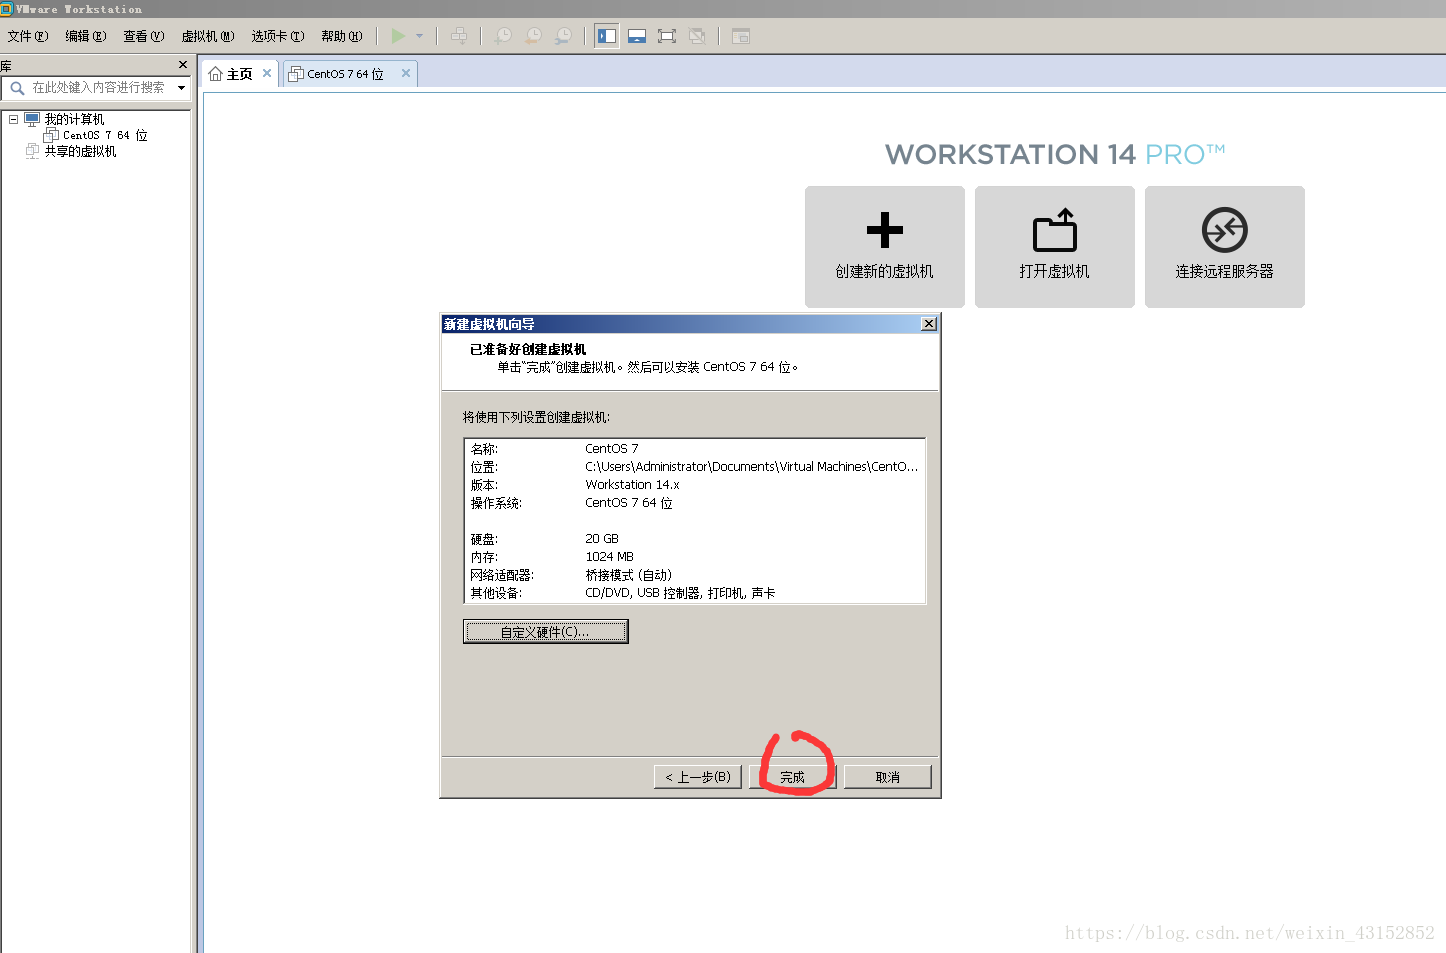The width and height of the screenshot is (1446, 953).
Task: Click the take snapshot toolbar icon
Action: point(504,36)
